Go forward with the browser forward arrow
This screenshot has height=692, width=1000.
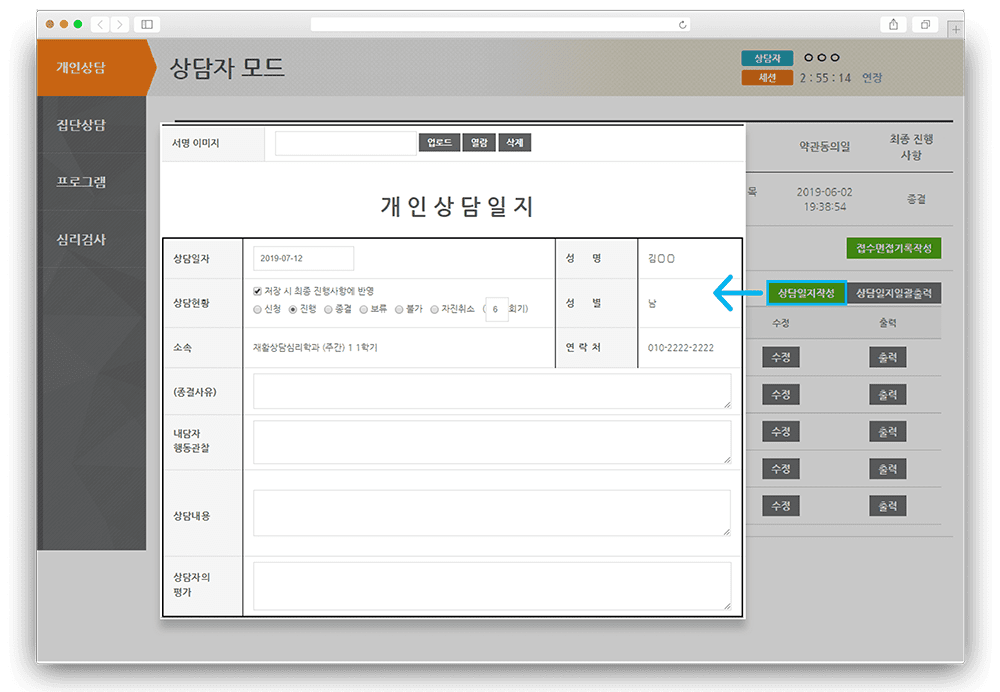119,24
